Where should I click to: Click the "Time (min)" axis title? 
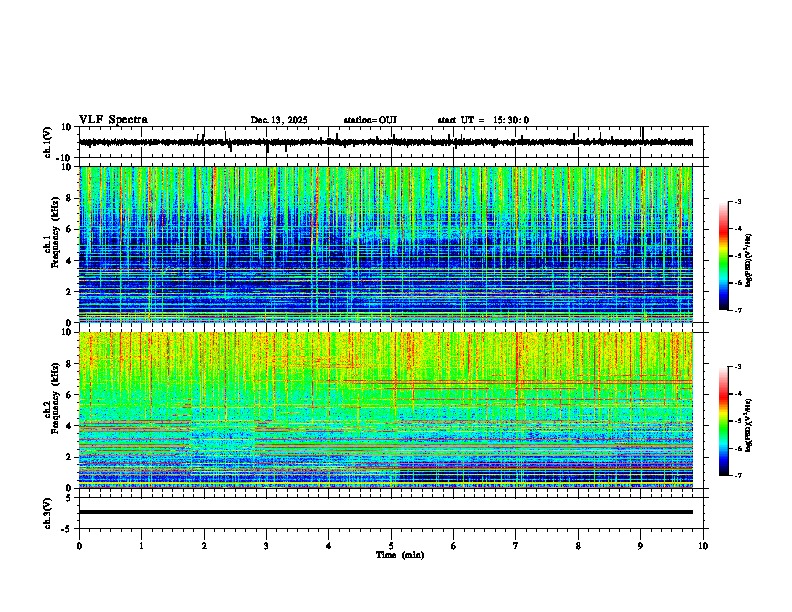[x=400, y=555]
